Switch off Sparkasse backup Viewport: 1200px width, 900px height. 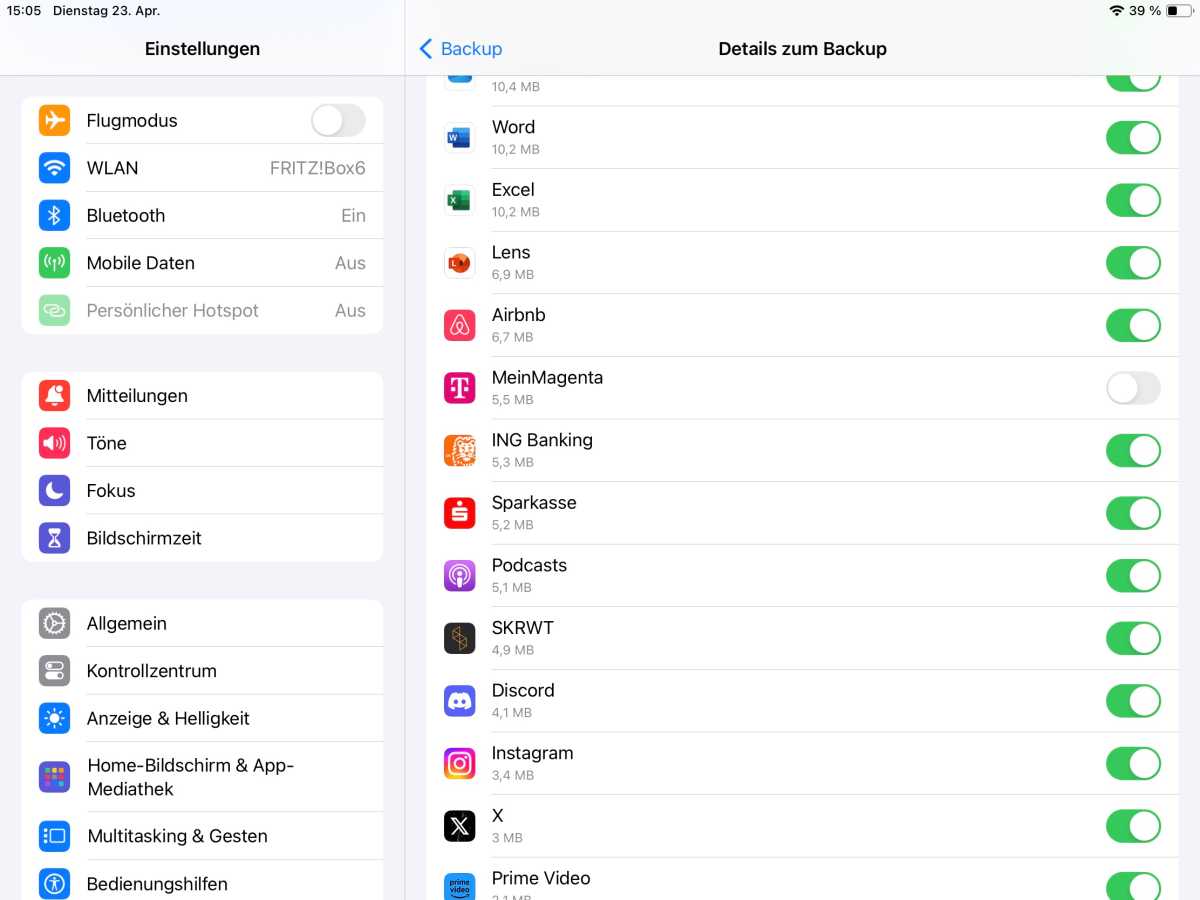point(1133,513)
